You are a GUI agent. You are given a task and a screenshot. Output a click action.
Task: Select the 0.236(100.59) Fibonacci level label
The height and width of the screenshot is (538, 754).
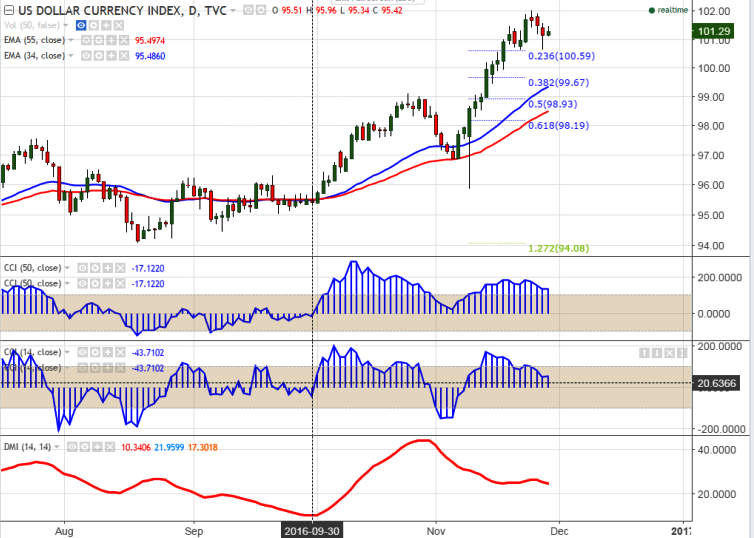(x=561, y=56)
